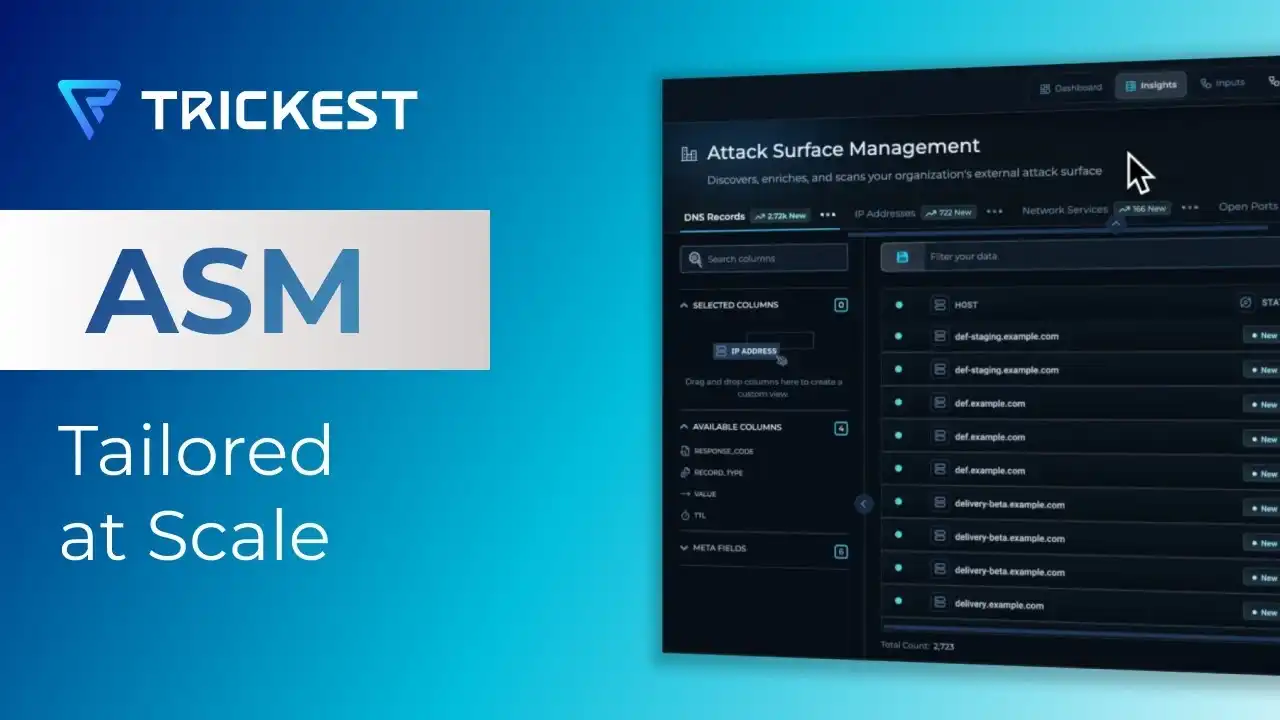Screen dimensions: 1280x720
Task: Click the STATUS column header icon
Action: click(x=1245, y=302)
